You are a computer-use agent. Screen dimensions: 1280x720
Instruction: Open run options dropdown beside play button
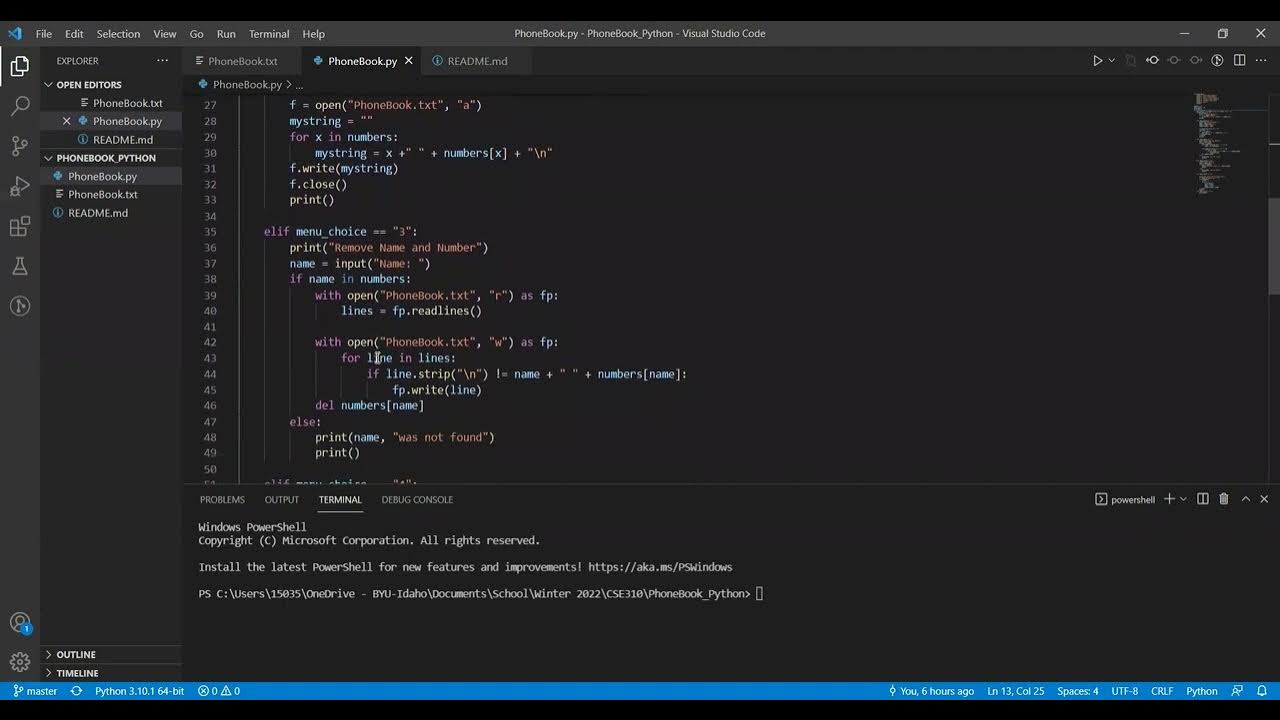[x=1111, y=61]
